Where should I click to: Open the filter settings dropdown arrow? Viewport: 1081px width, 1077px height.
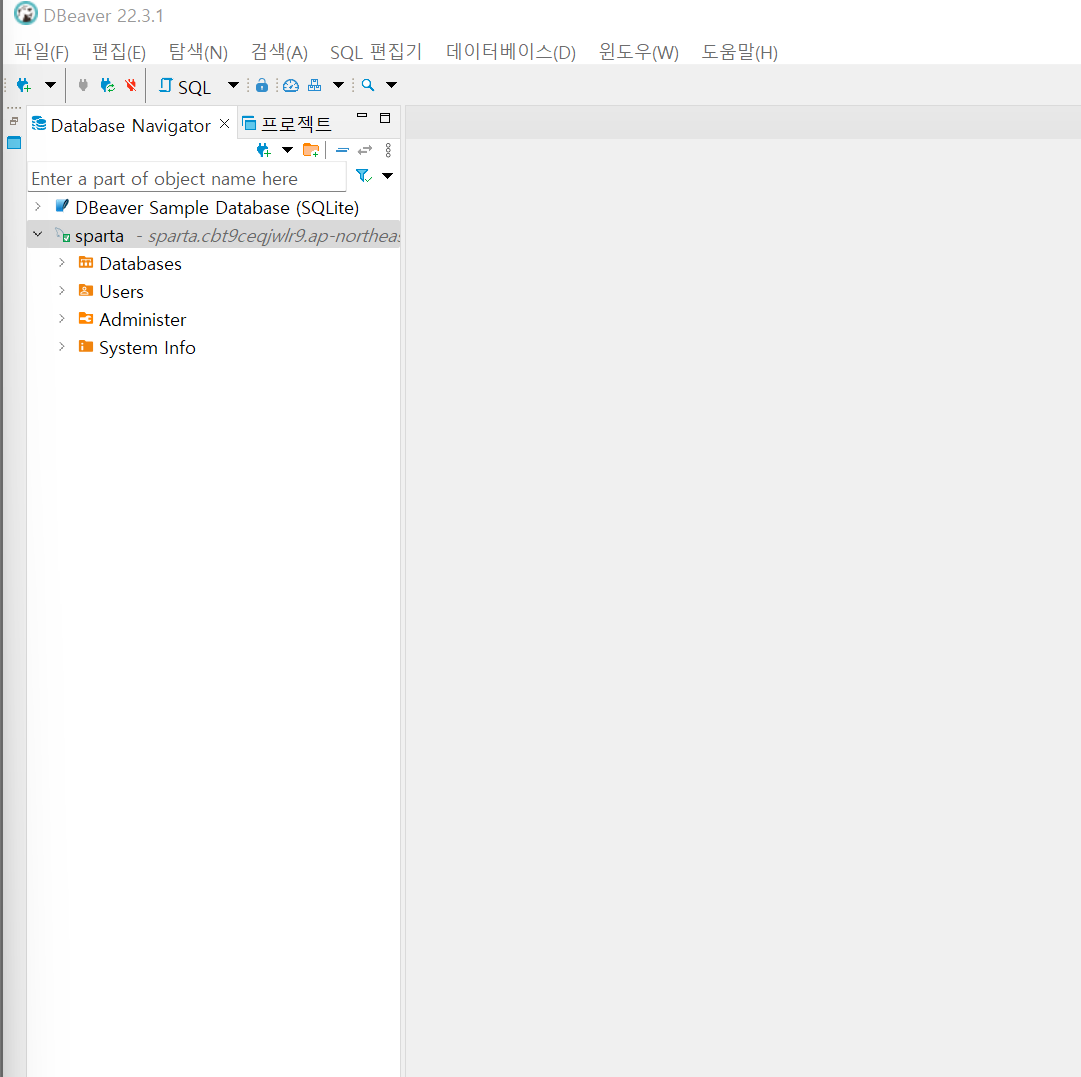click(387, 176)
